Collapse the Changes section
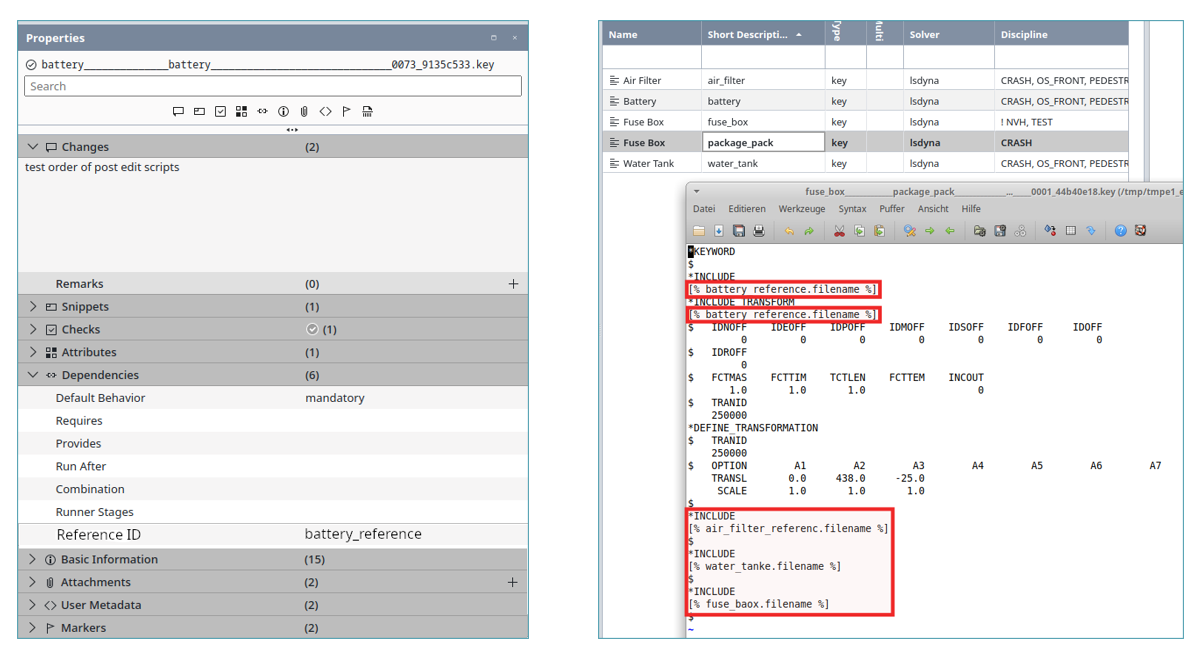This screenshot has height=655, width=1201. (x=33, y=147)
